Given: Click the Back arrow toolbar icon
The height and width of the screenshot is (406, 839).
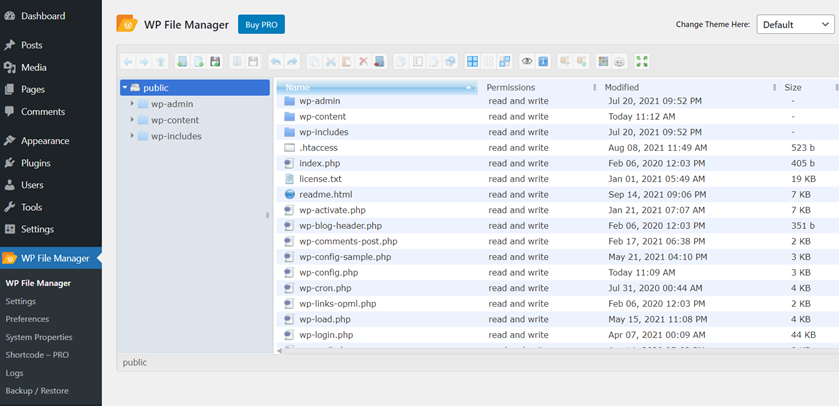Looking at the screenshot, I should point(128,62).
